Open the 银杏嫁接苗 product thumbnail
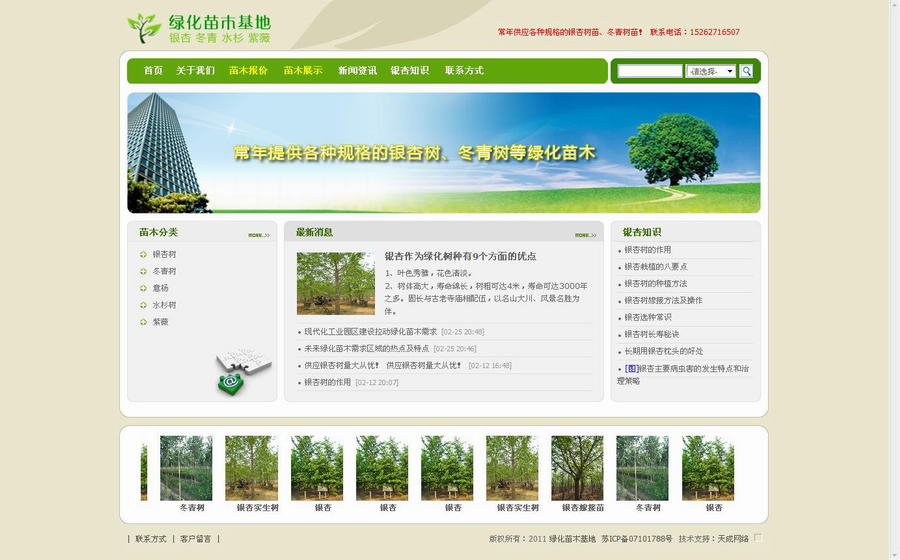The height and width of the screenshot is (560, 900). pyautogui.click(x=577, y=468)
